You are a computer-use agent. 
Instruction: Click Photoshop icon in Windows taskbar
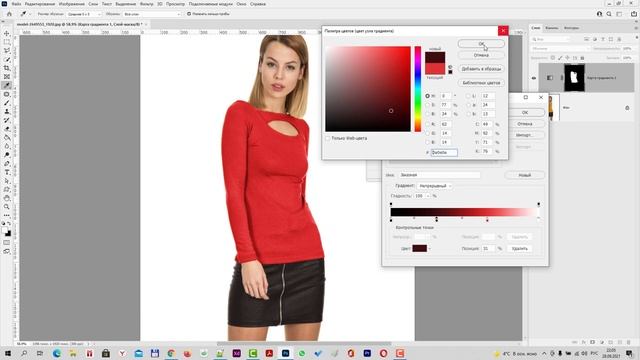(x=285, y=353)
